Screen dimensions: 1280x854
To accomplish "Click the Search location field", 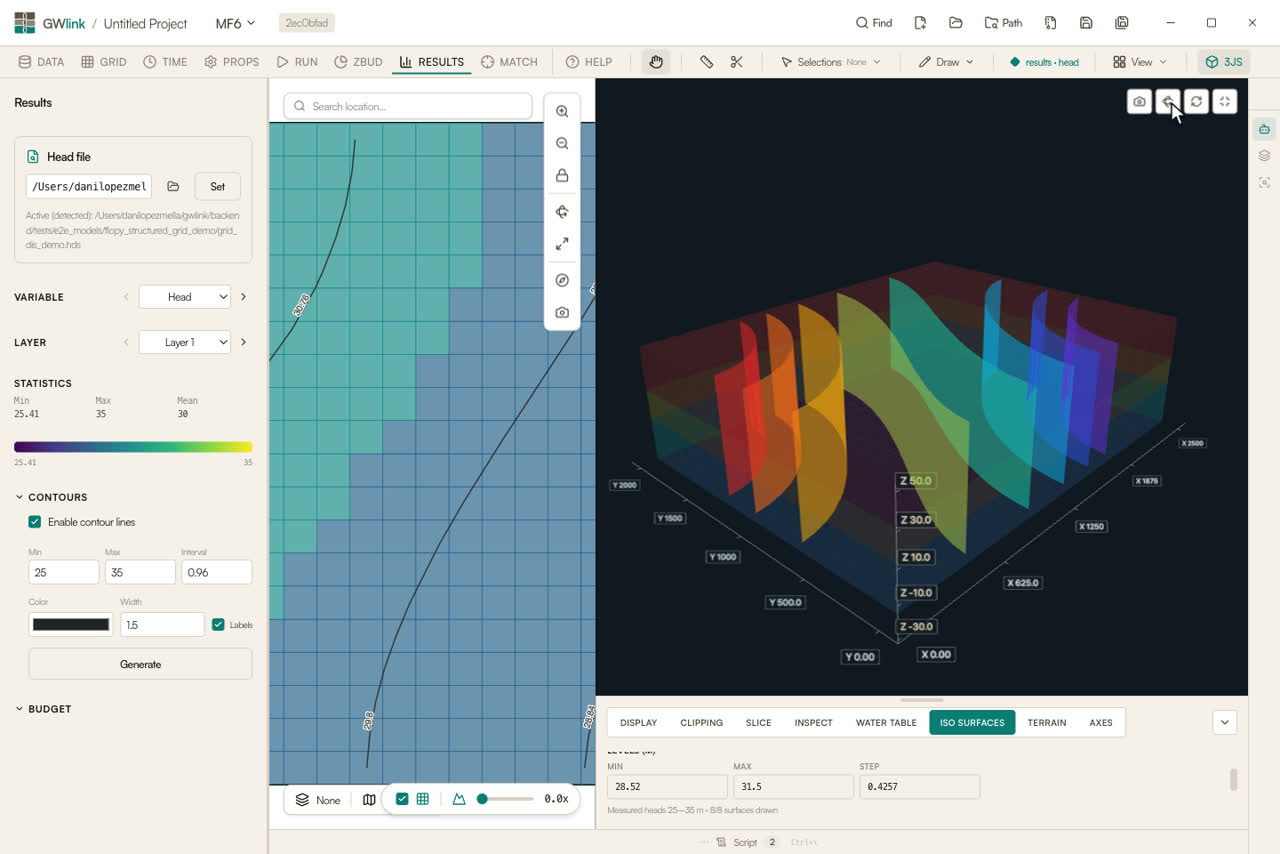I will (408, 106).
